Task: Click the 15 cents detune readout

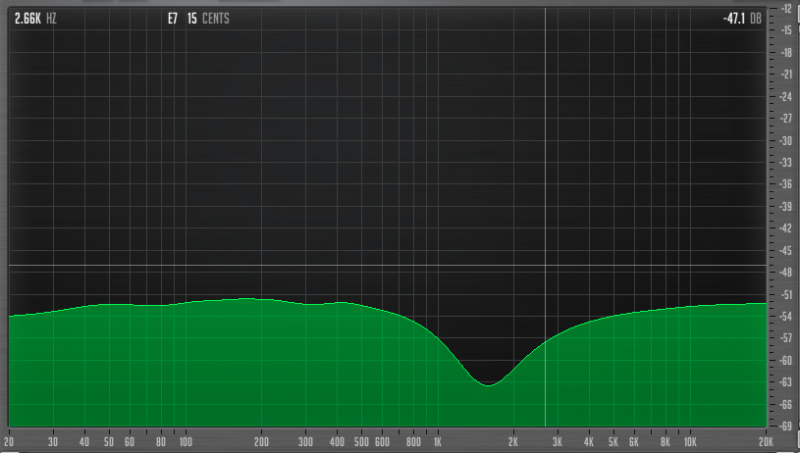Action: (x=207, y=18)
